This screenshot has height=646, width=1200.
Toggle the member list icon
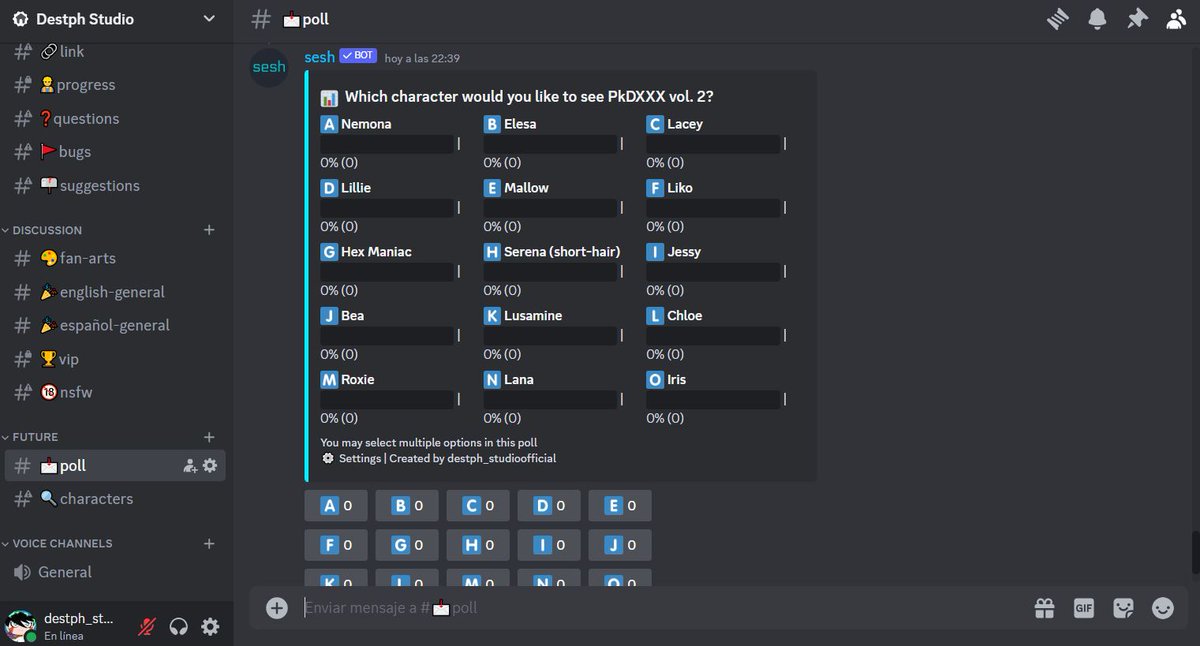[x=1176, y=19]
